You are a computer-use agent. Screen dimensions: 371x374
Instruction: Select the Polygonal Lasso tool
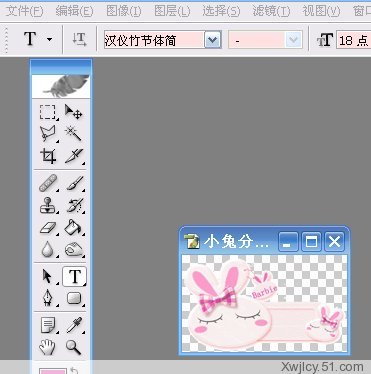click(x=48, y=133)
